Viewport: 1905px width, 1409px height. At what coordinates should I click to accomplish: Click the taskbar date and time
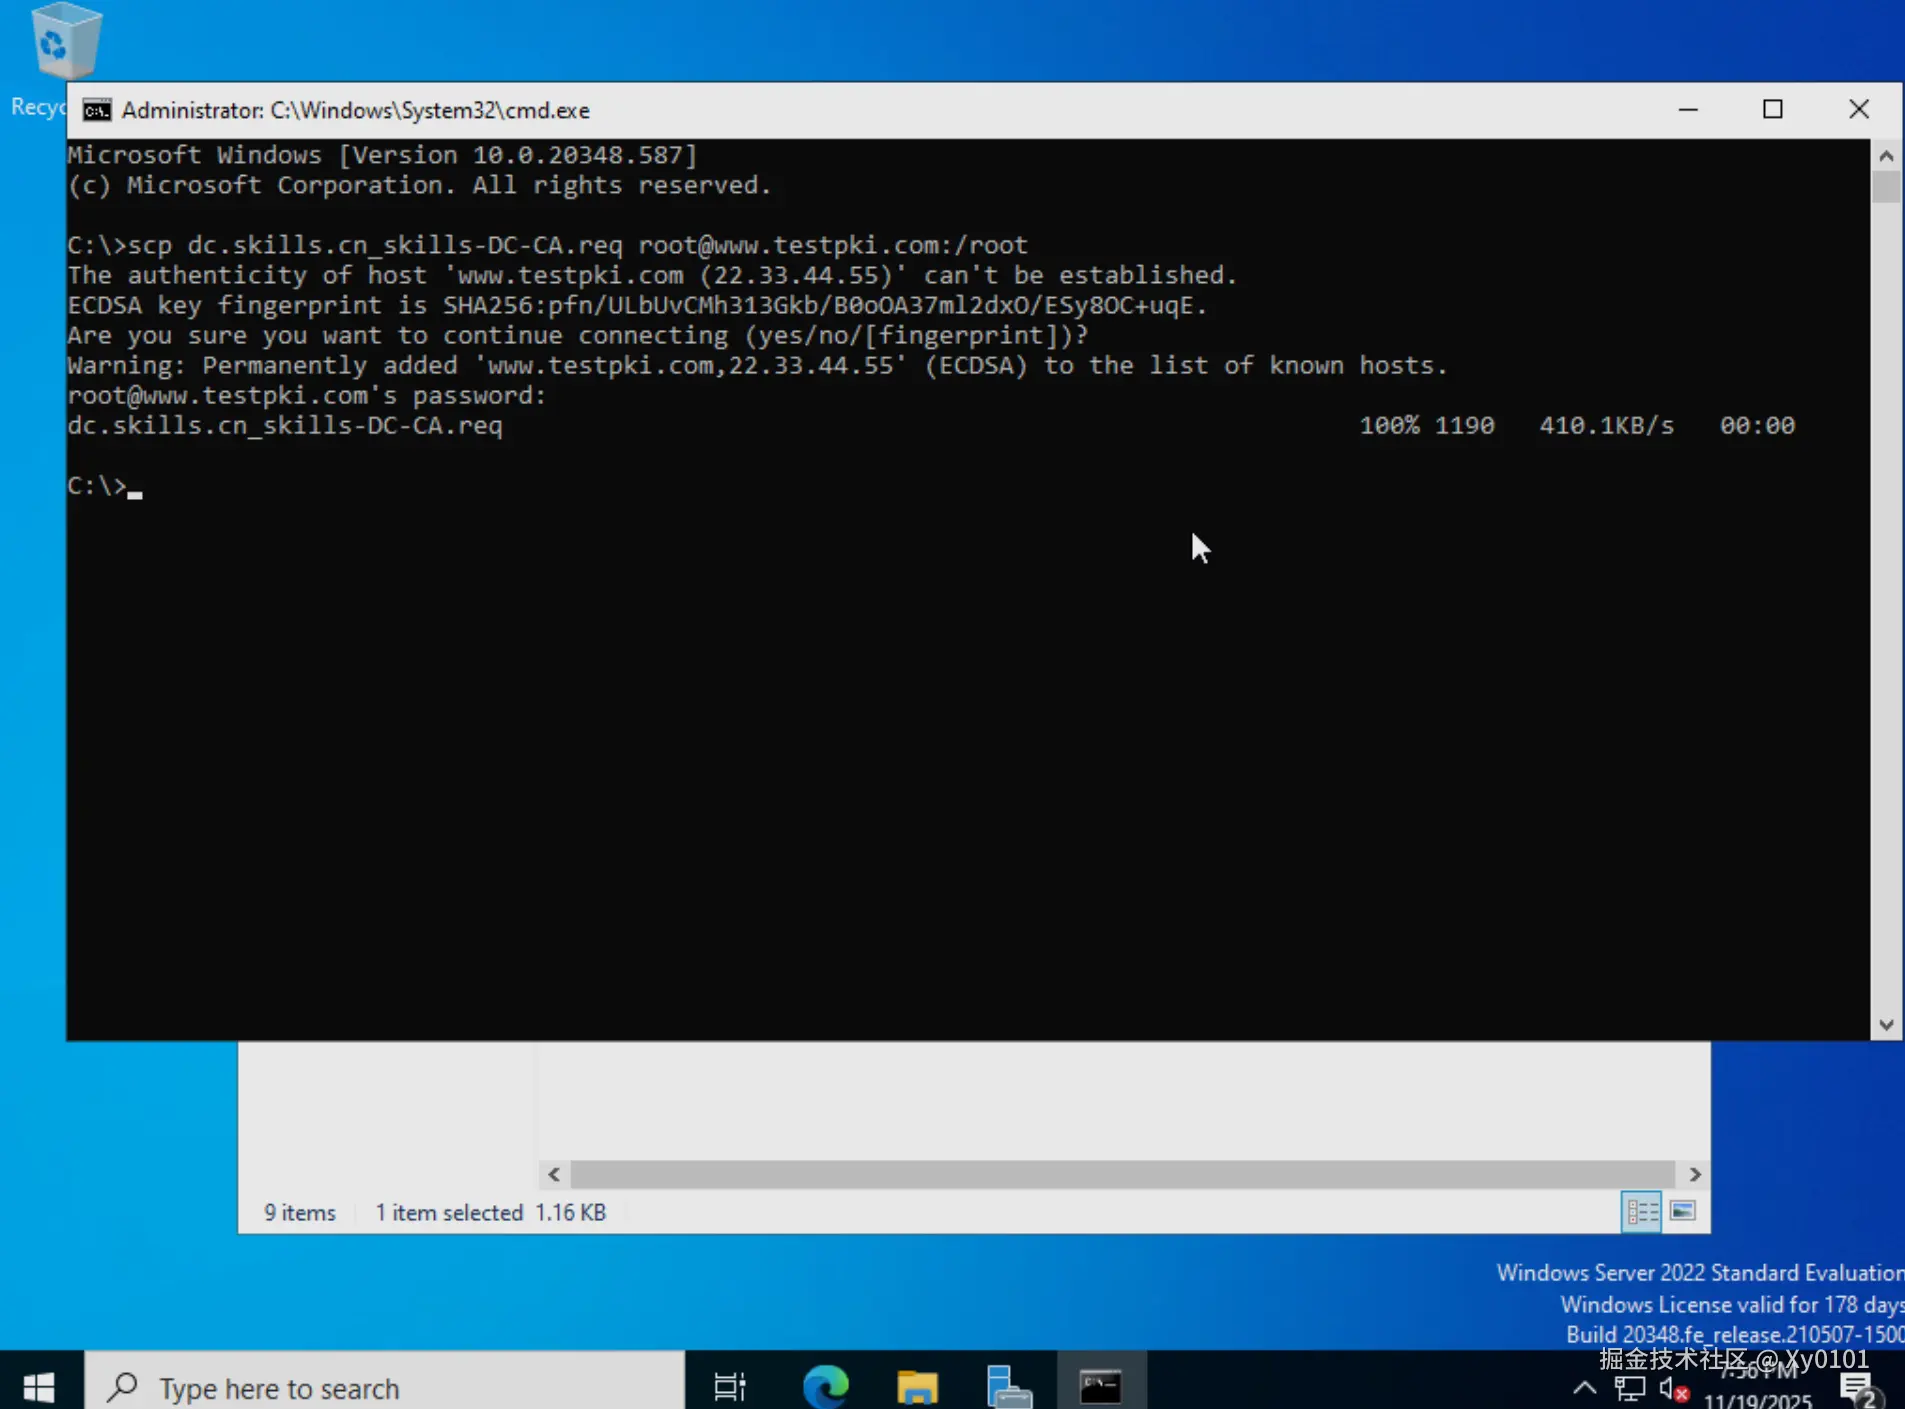click(1759, 1387)
